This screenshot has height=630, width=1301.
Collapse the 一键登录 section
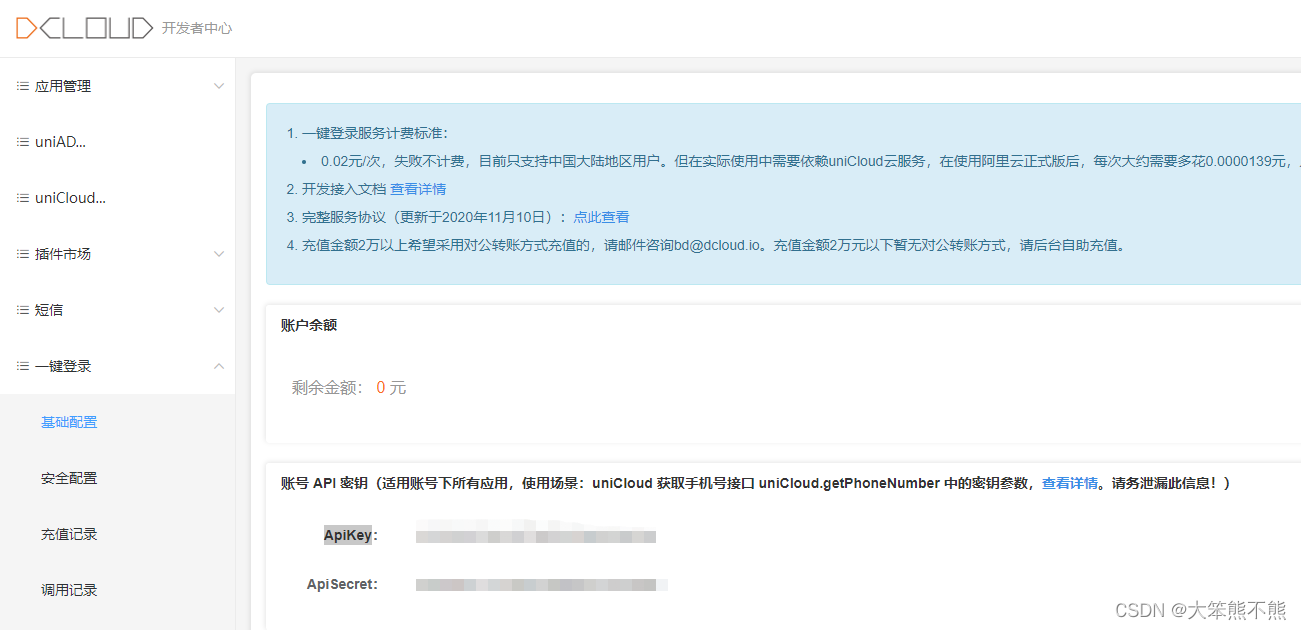click(x=218, y=365)
